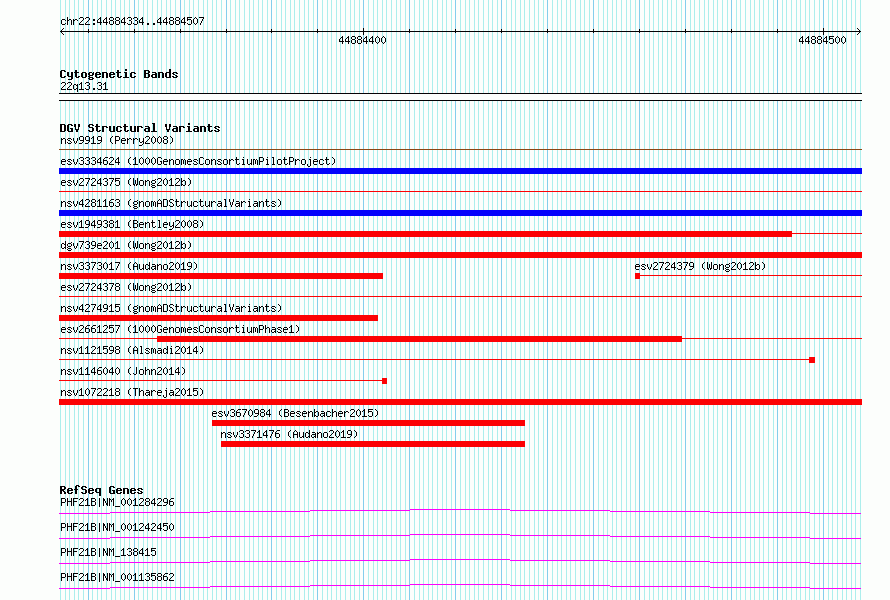This screenshot has width=890, height=600.
Task: Select variant nsv1146040 (John2014) label
Action: (x=123, y=371)
